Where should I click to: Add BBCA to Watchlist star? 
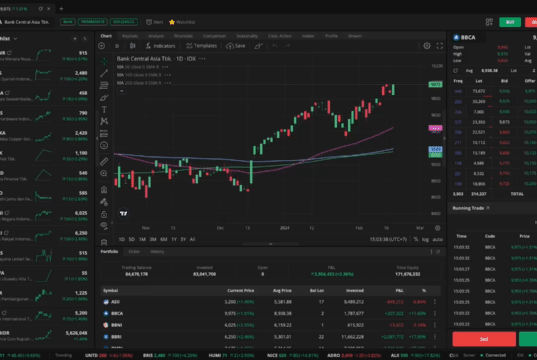tap(172, 22)
